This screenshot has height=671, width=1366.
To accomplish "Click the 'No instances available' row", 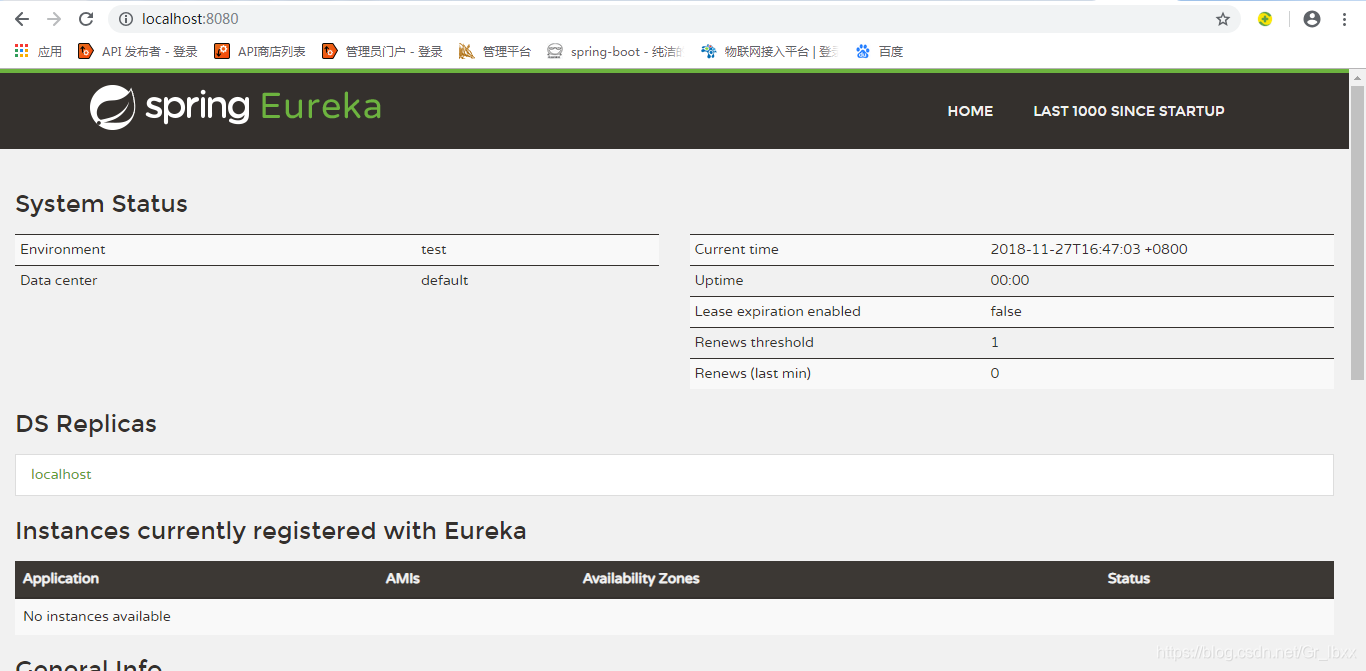I will tap(674, 616).
